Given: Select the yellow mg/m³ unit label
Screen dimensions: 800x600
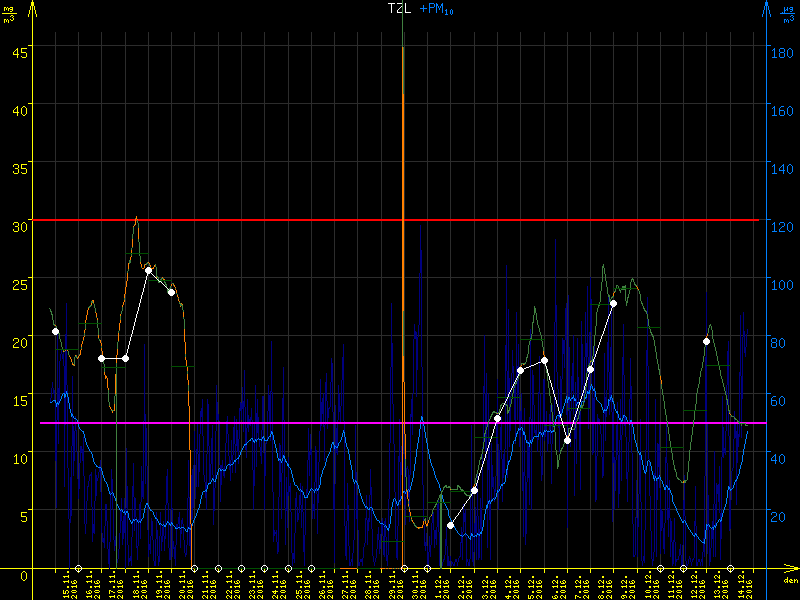Looking at the screenshot, I should point(9,14).
